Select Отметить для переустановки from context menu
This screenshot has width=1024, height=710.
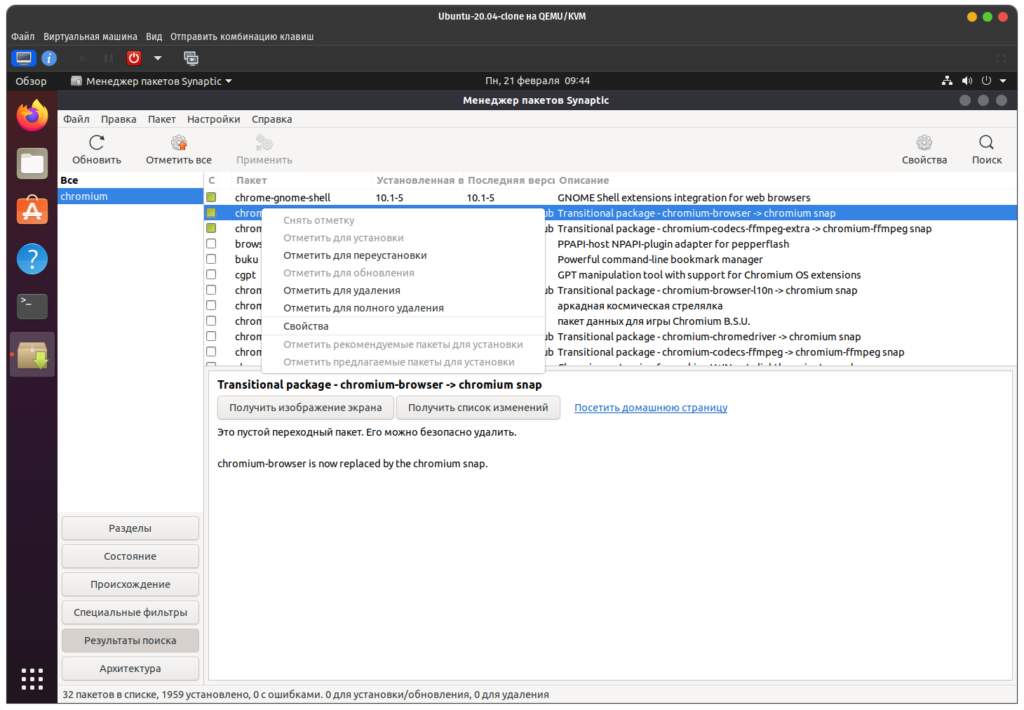[354, 255]
